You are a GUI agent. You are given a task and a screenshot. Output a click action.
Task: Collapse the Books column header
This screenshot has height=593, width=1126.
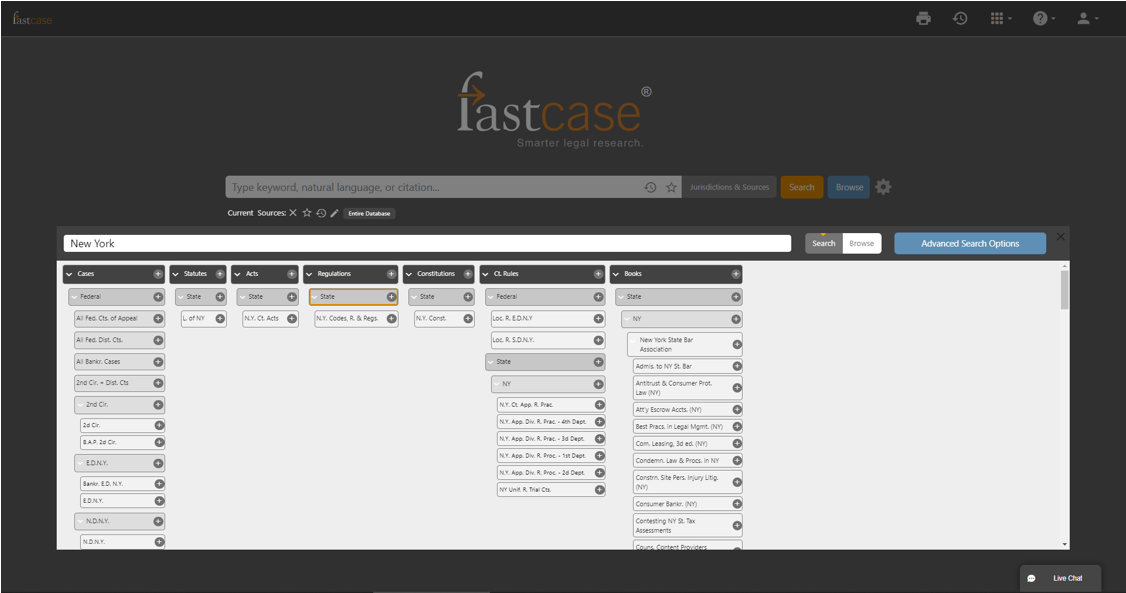point(616,274)
